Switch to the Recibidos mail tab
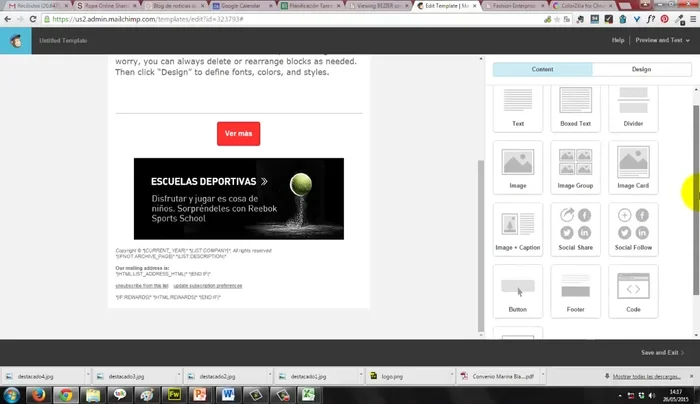 pyautogui.click(x=38, y=6)
